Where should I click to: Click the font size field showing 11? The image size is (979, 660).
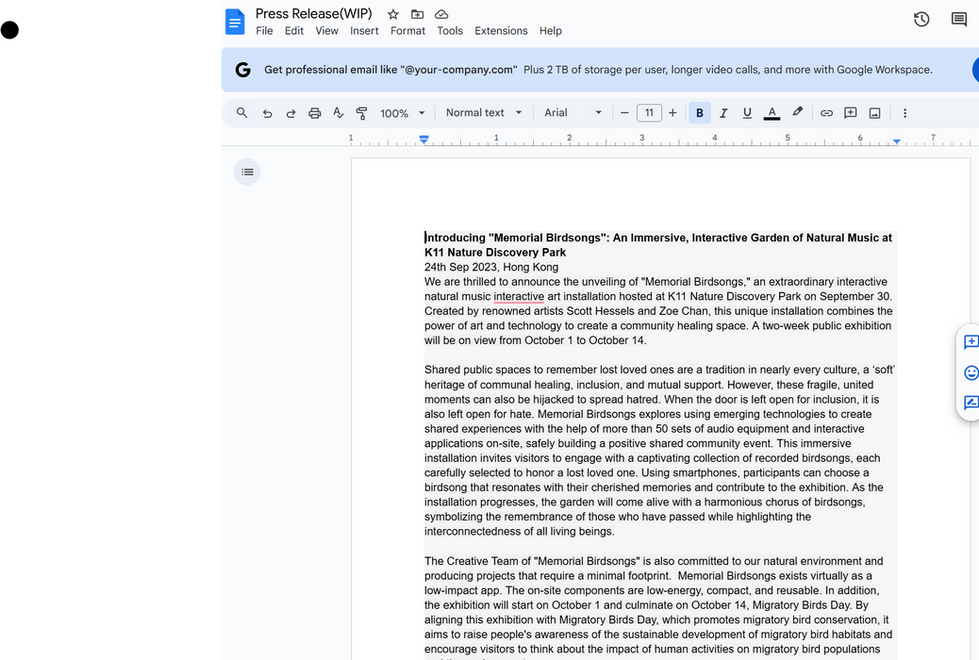pyautogui.click(x=649, y=113)
